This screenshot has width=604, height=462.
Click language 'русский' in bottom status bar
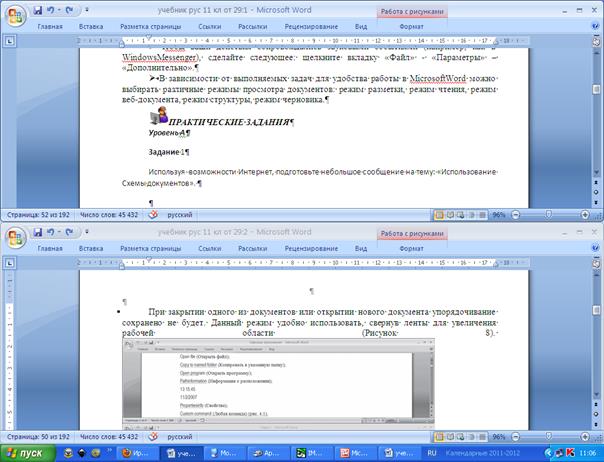(x=180, y=437)
